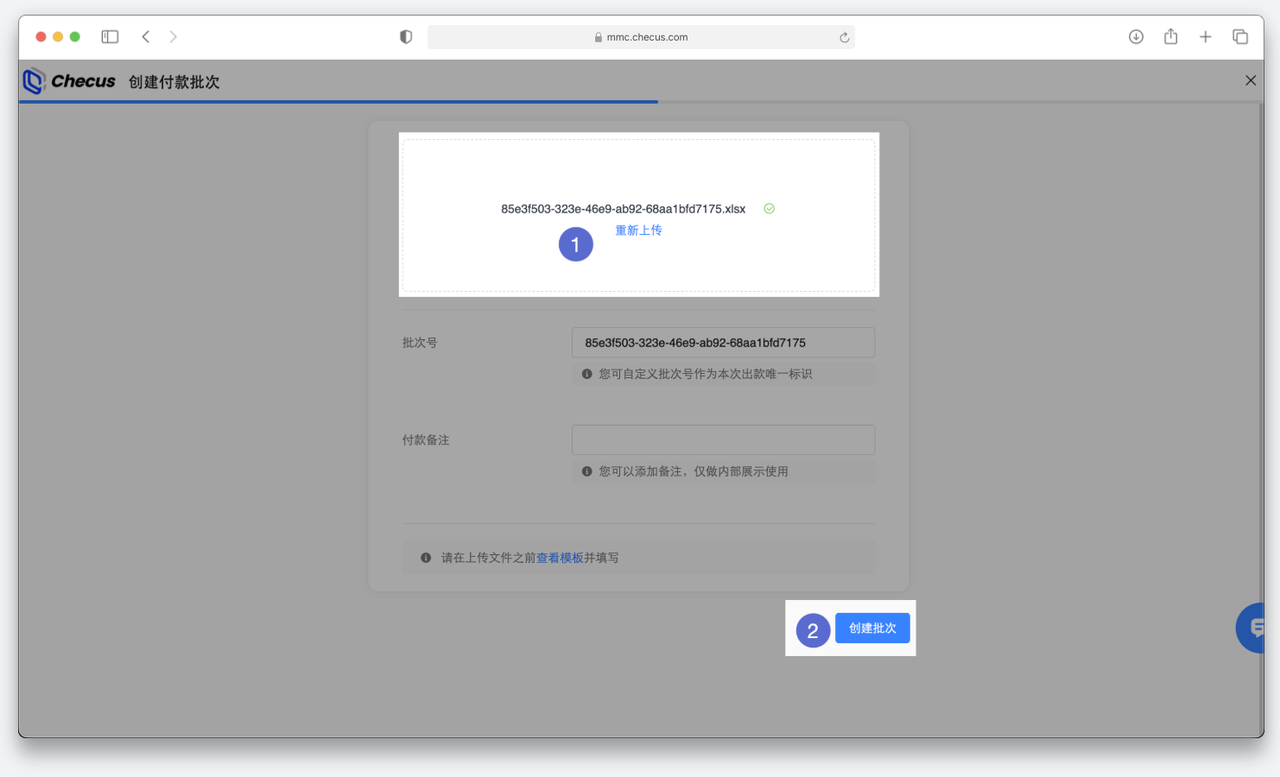Open the privacy shield report
The width and height of the screenshot is (1280, 777).
(x=406, y=37)
